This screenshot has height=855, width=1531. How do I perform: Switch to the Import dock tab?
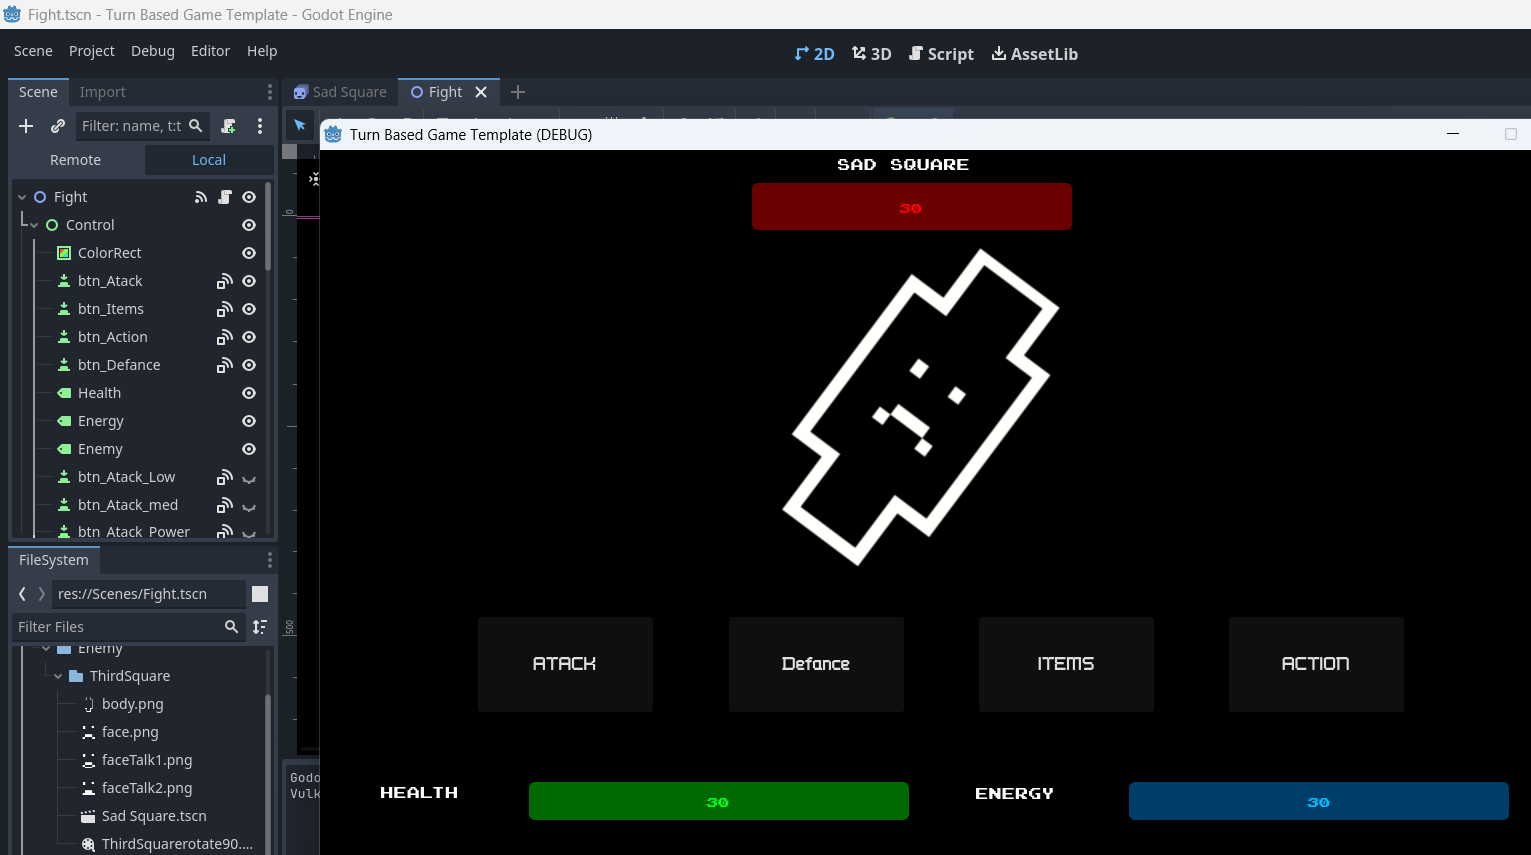(103, 92)
